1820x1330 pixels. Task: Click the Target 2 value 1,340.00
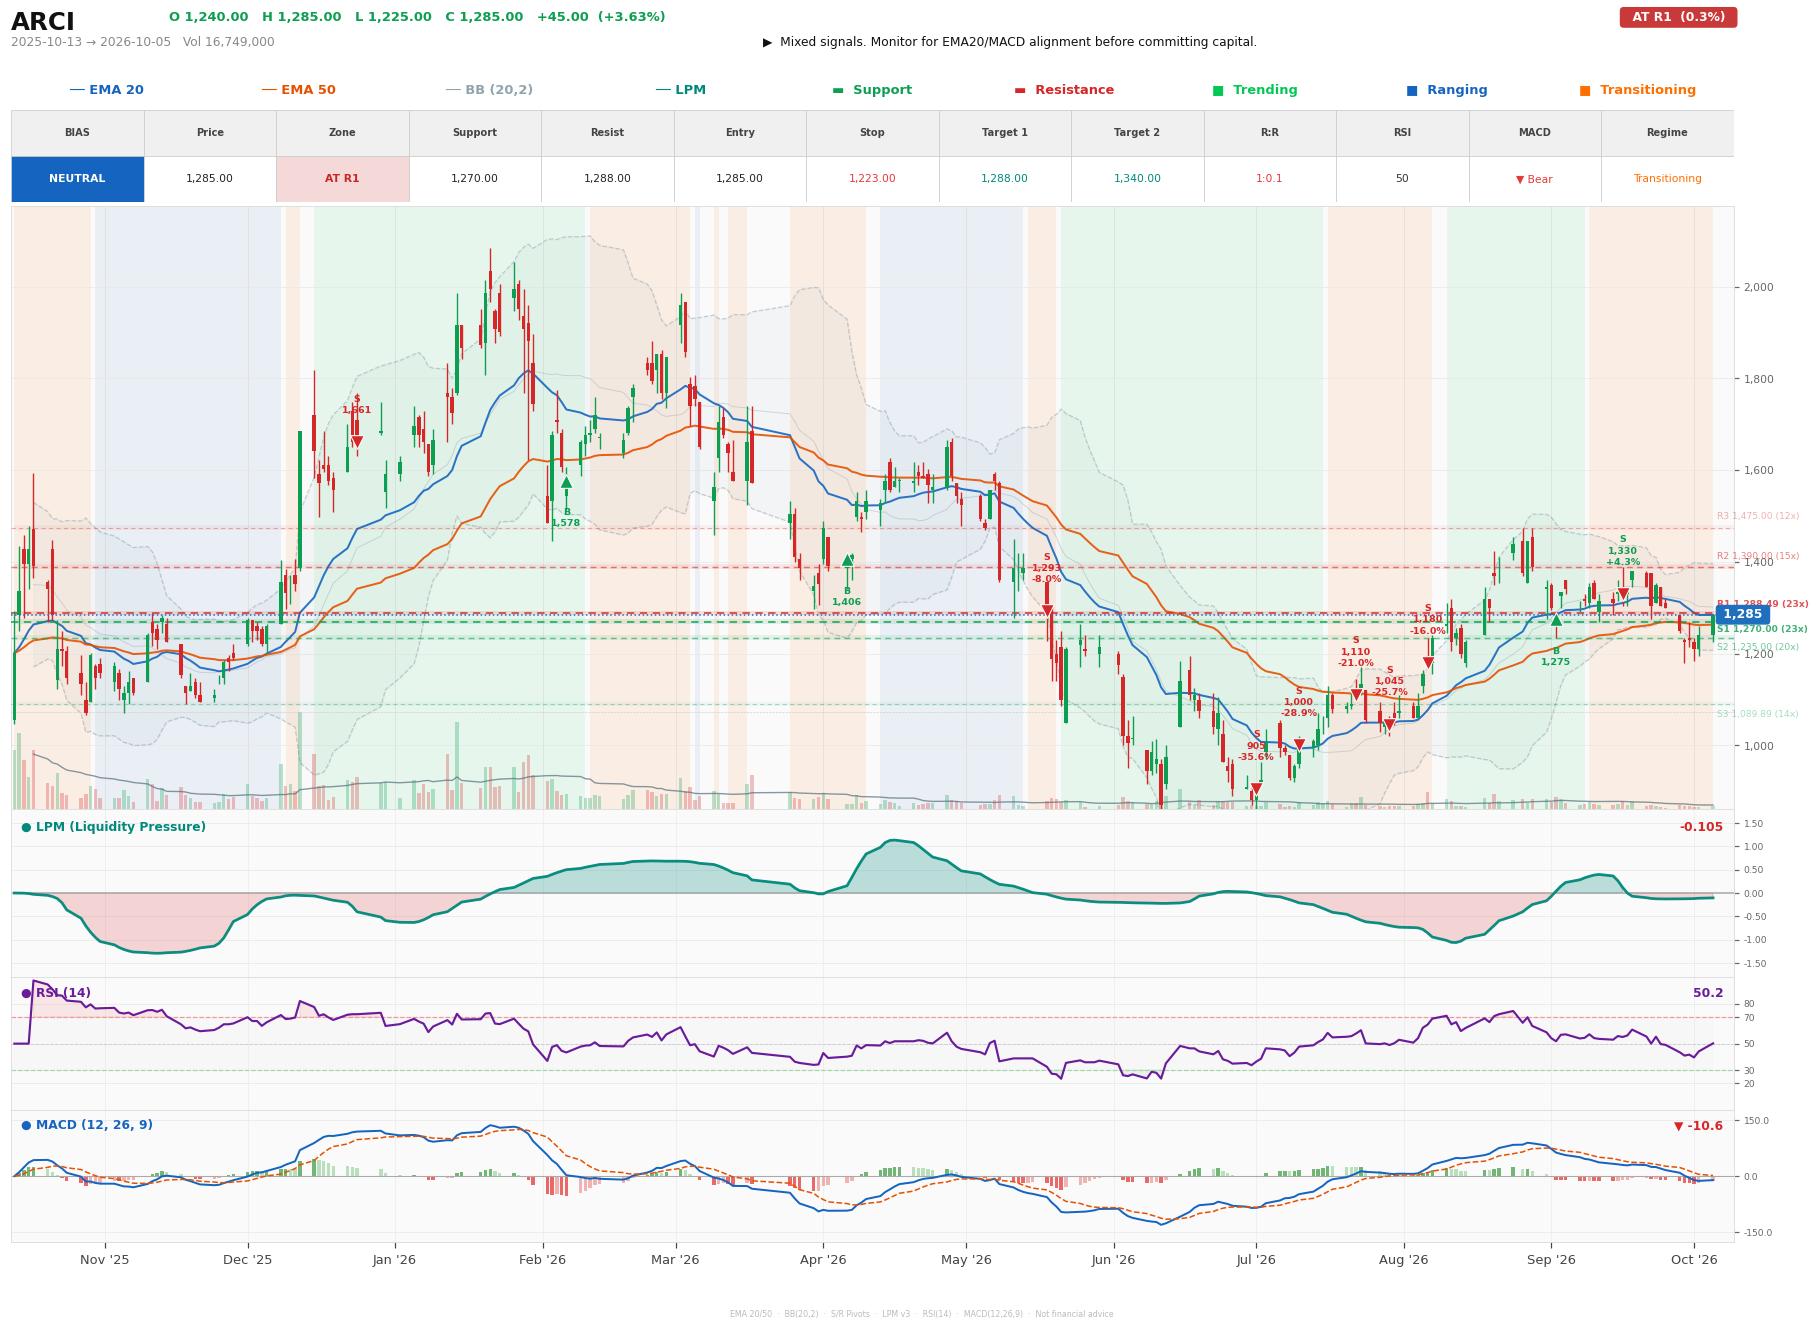tap(1137, 179)
